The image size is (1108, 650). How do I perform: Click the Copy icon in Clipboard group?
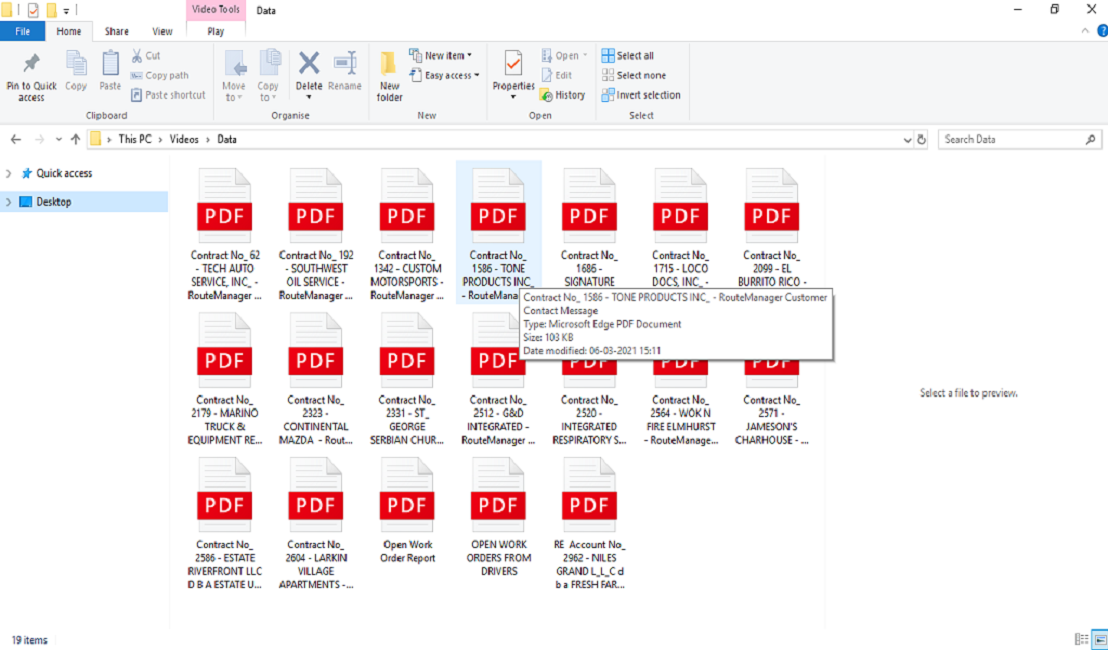76,63
